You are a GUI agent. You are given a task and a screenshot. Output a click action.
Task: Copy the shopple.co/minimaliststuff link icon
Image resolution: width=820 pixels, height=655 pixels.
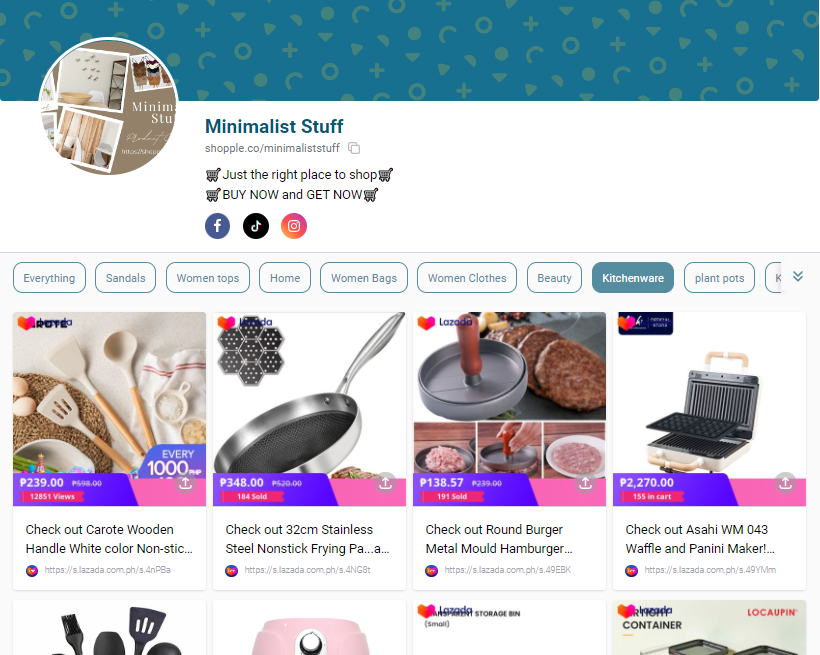coord(354,148)
